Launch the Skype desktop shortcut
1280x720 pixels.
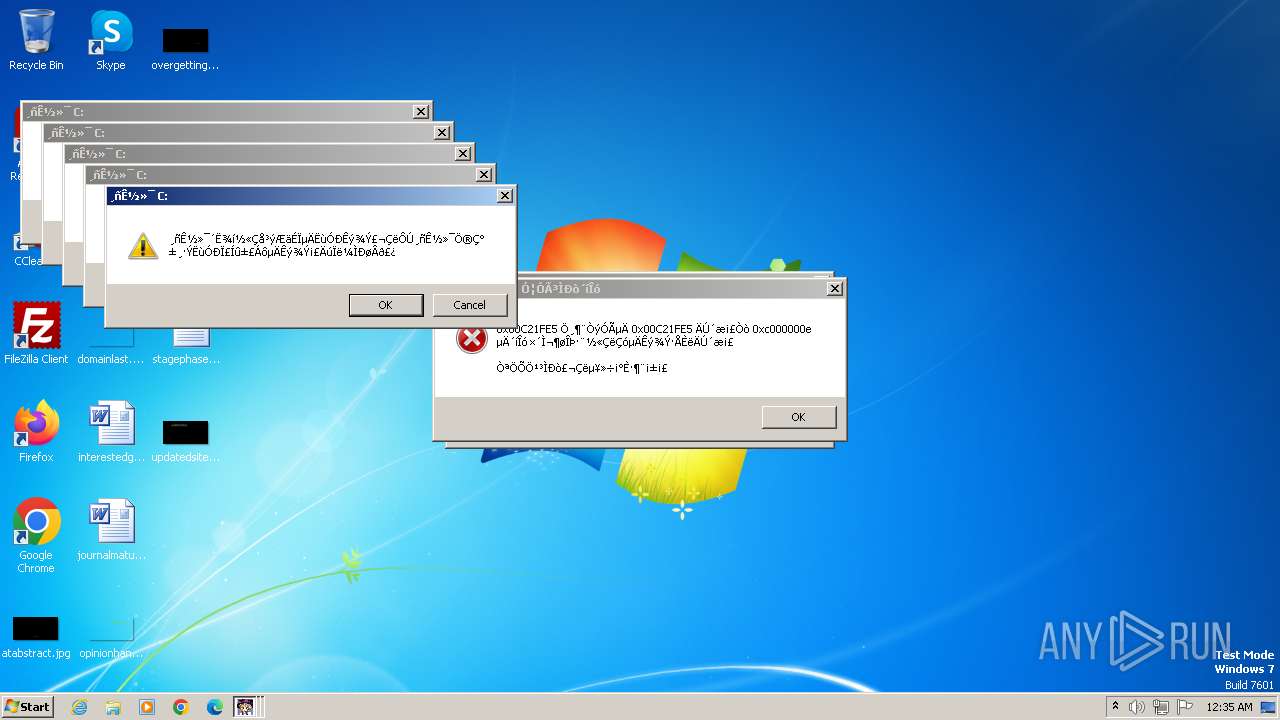(x=111, y=40)
